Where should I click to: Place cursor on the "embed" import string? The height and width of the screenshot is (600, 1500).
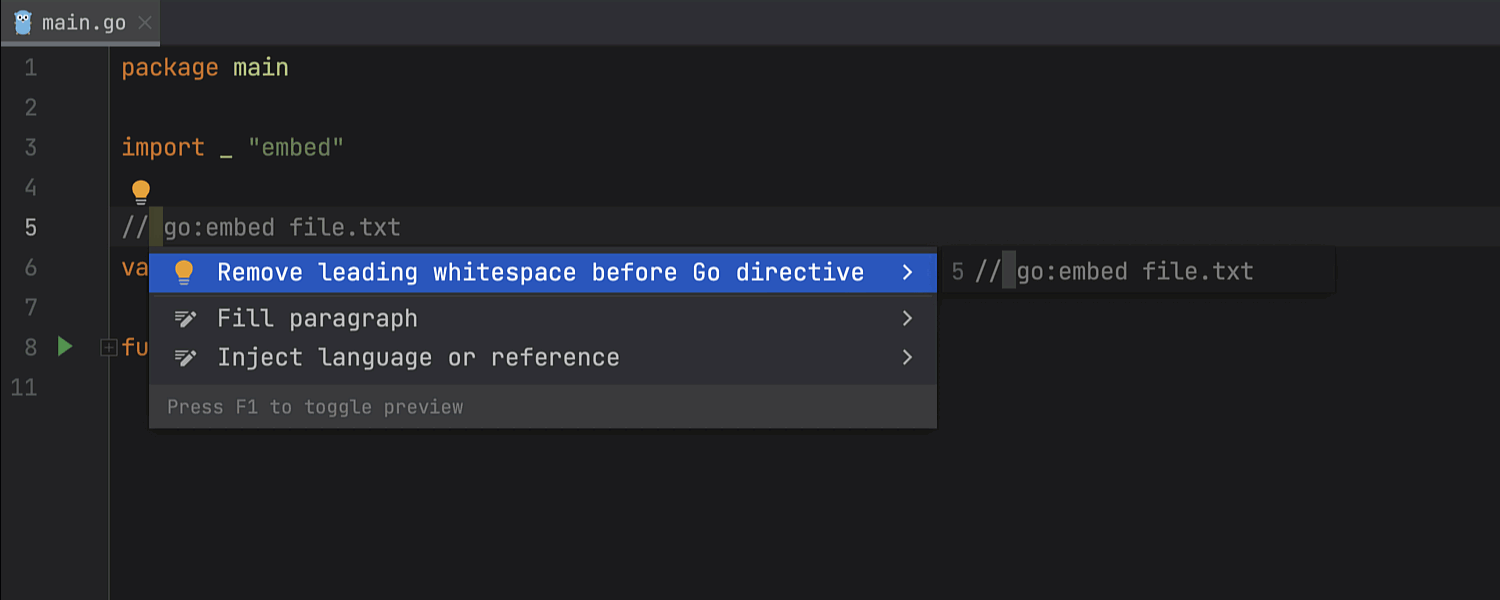[x=296, y=148]
